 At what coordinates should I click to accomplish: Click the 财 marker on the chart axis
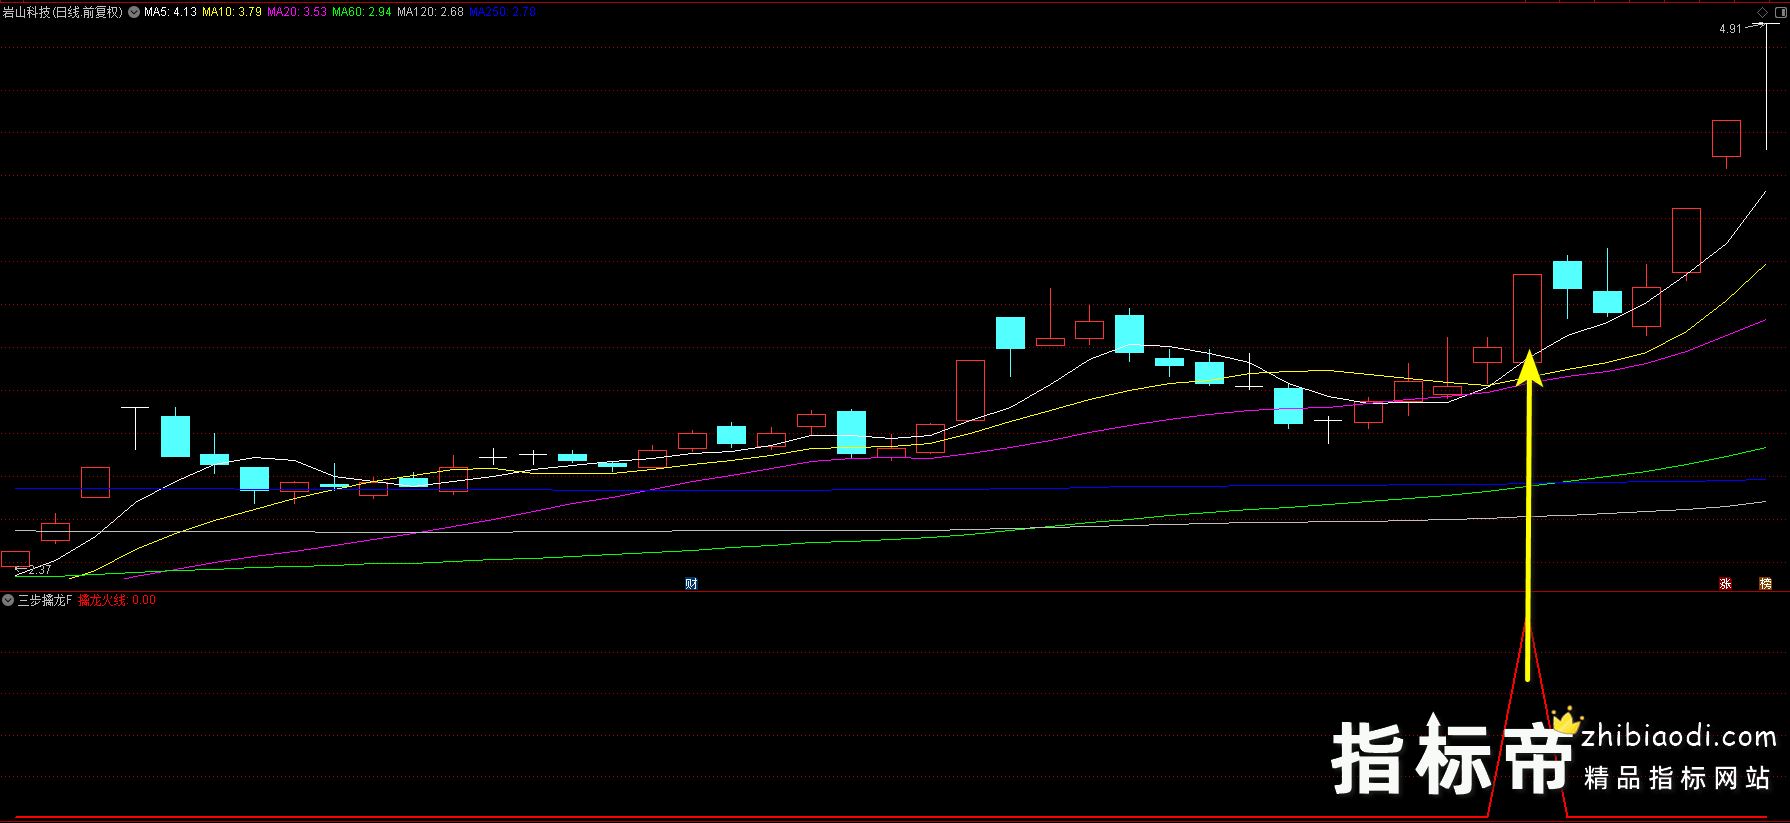(x=691, y=584)
